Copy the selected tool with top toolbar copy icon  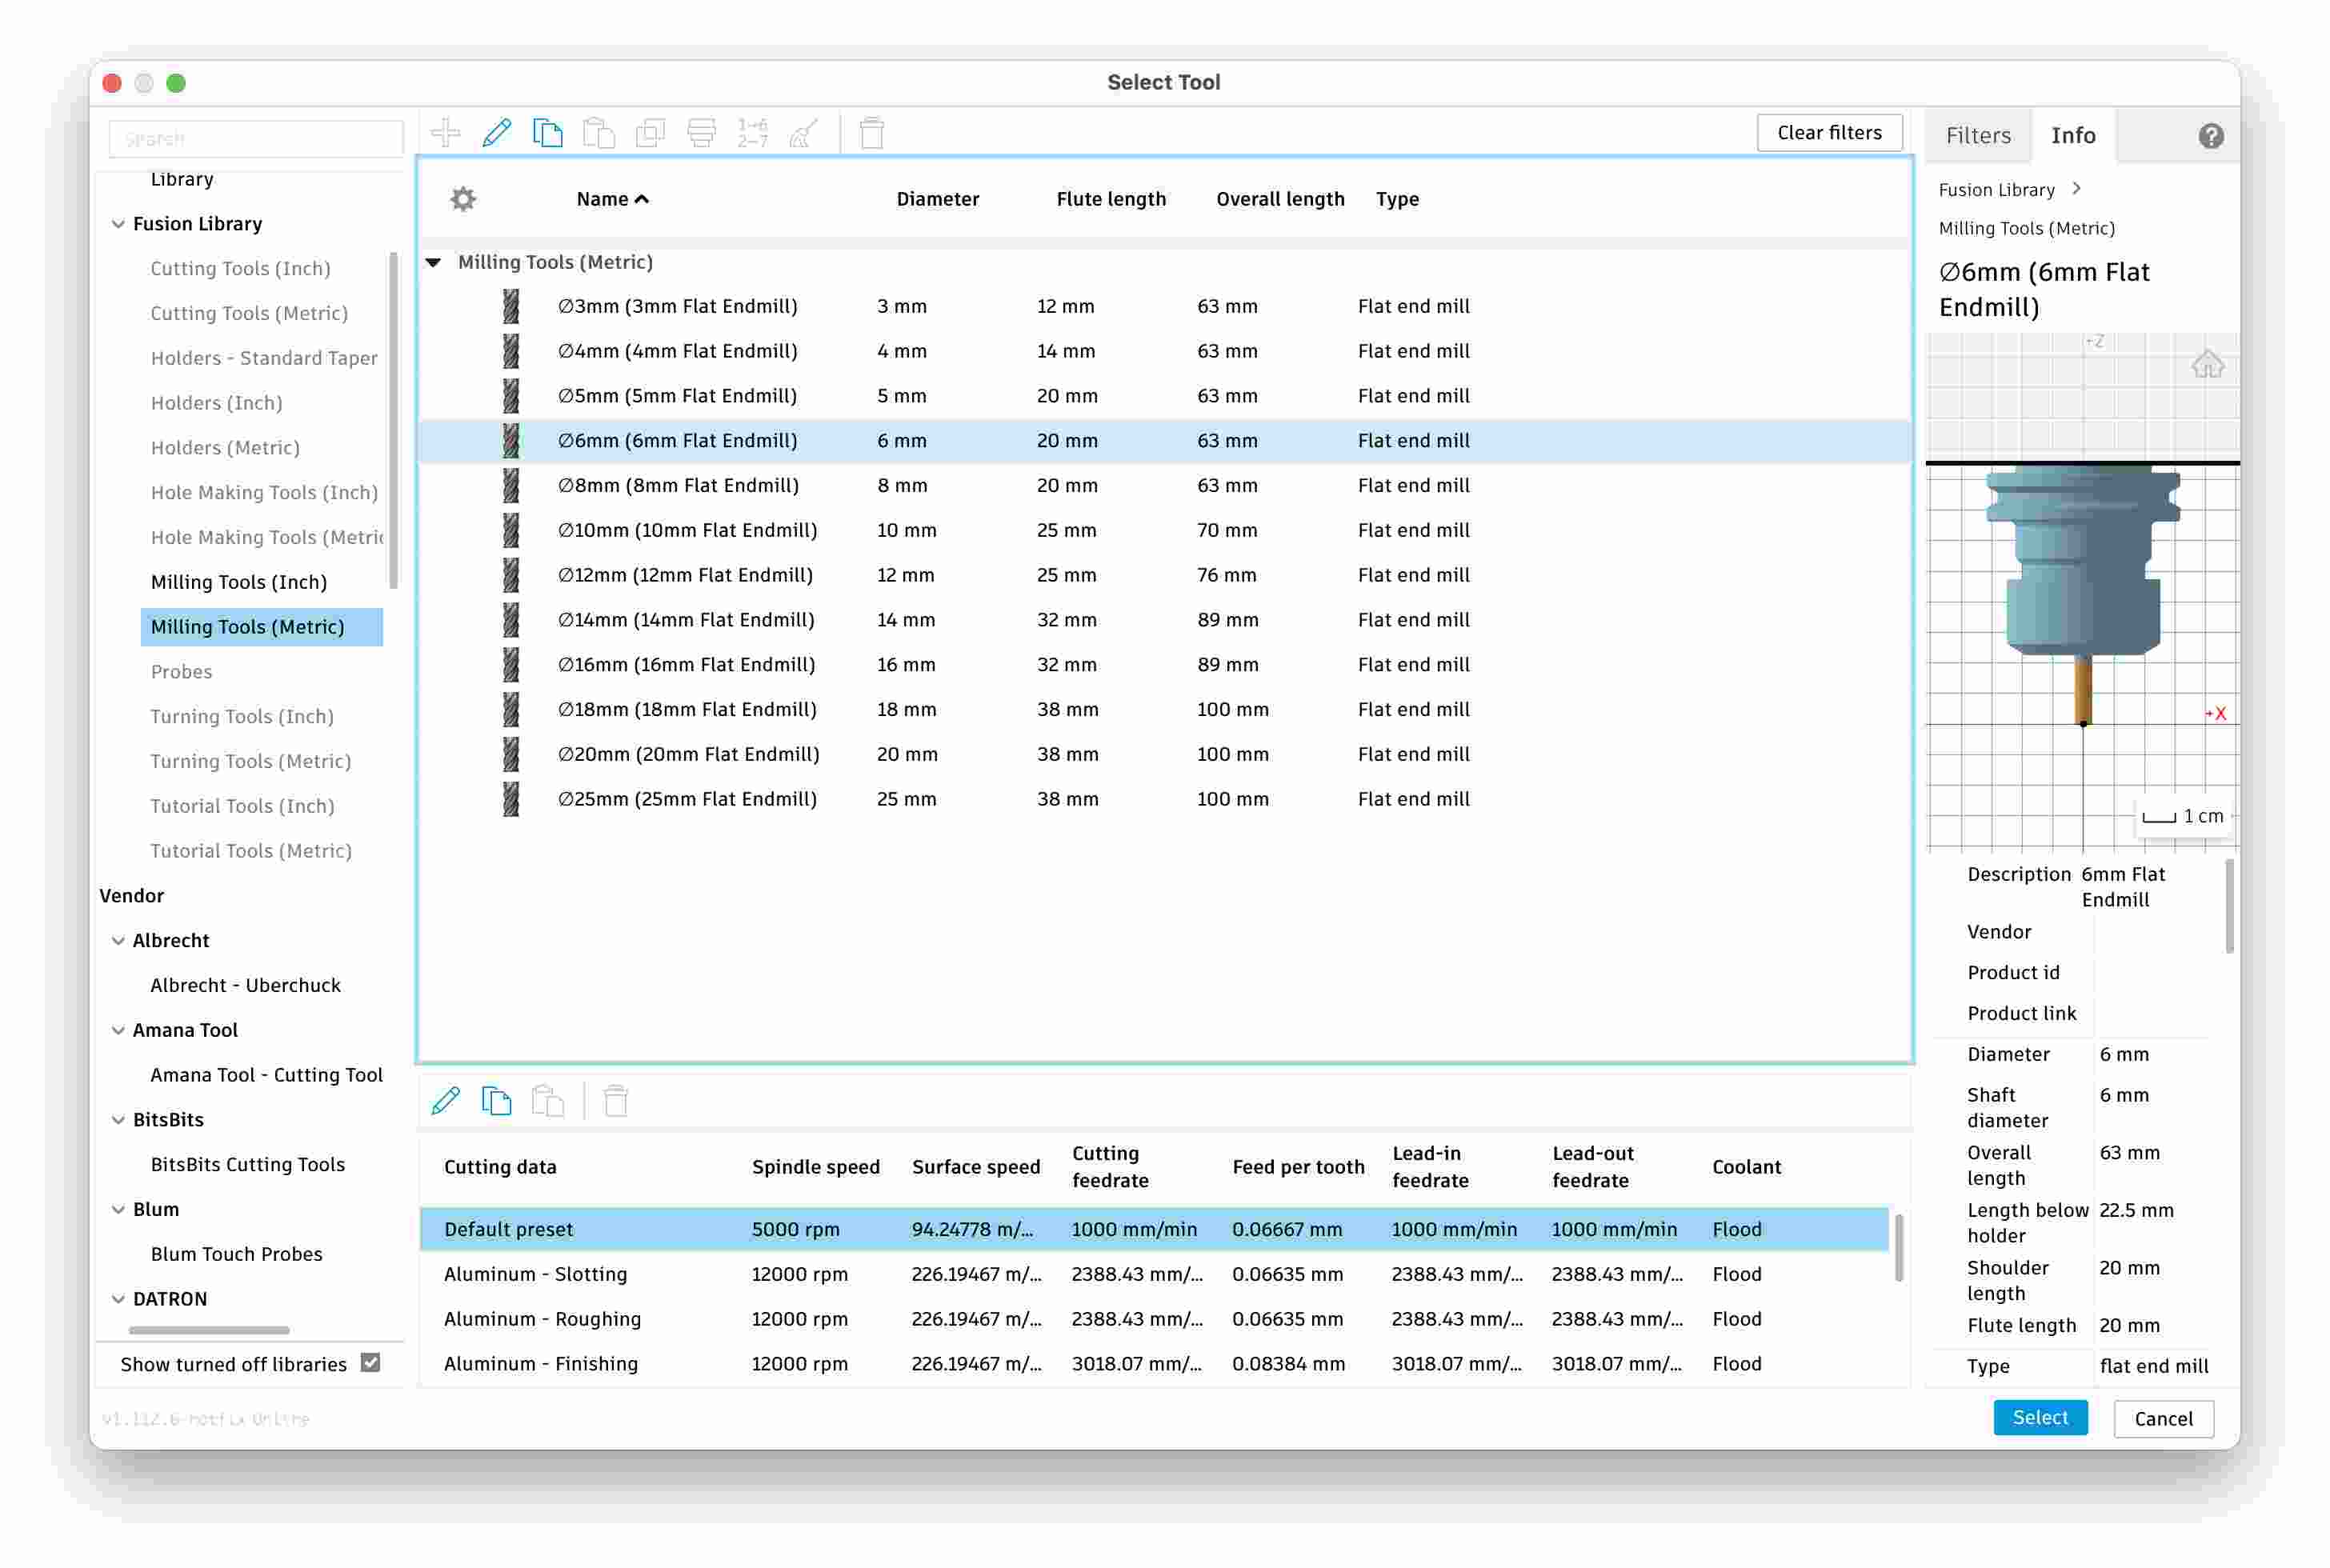(x=547, y=132)
